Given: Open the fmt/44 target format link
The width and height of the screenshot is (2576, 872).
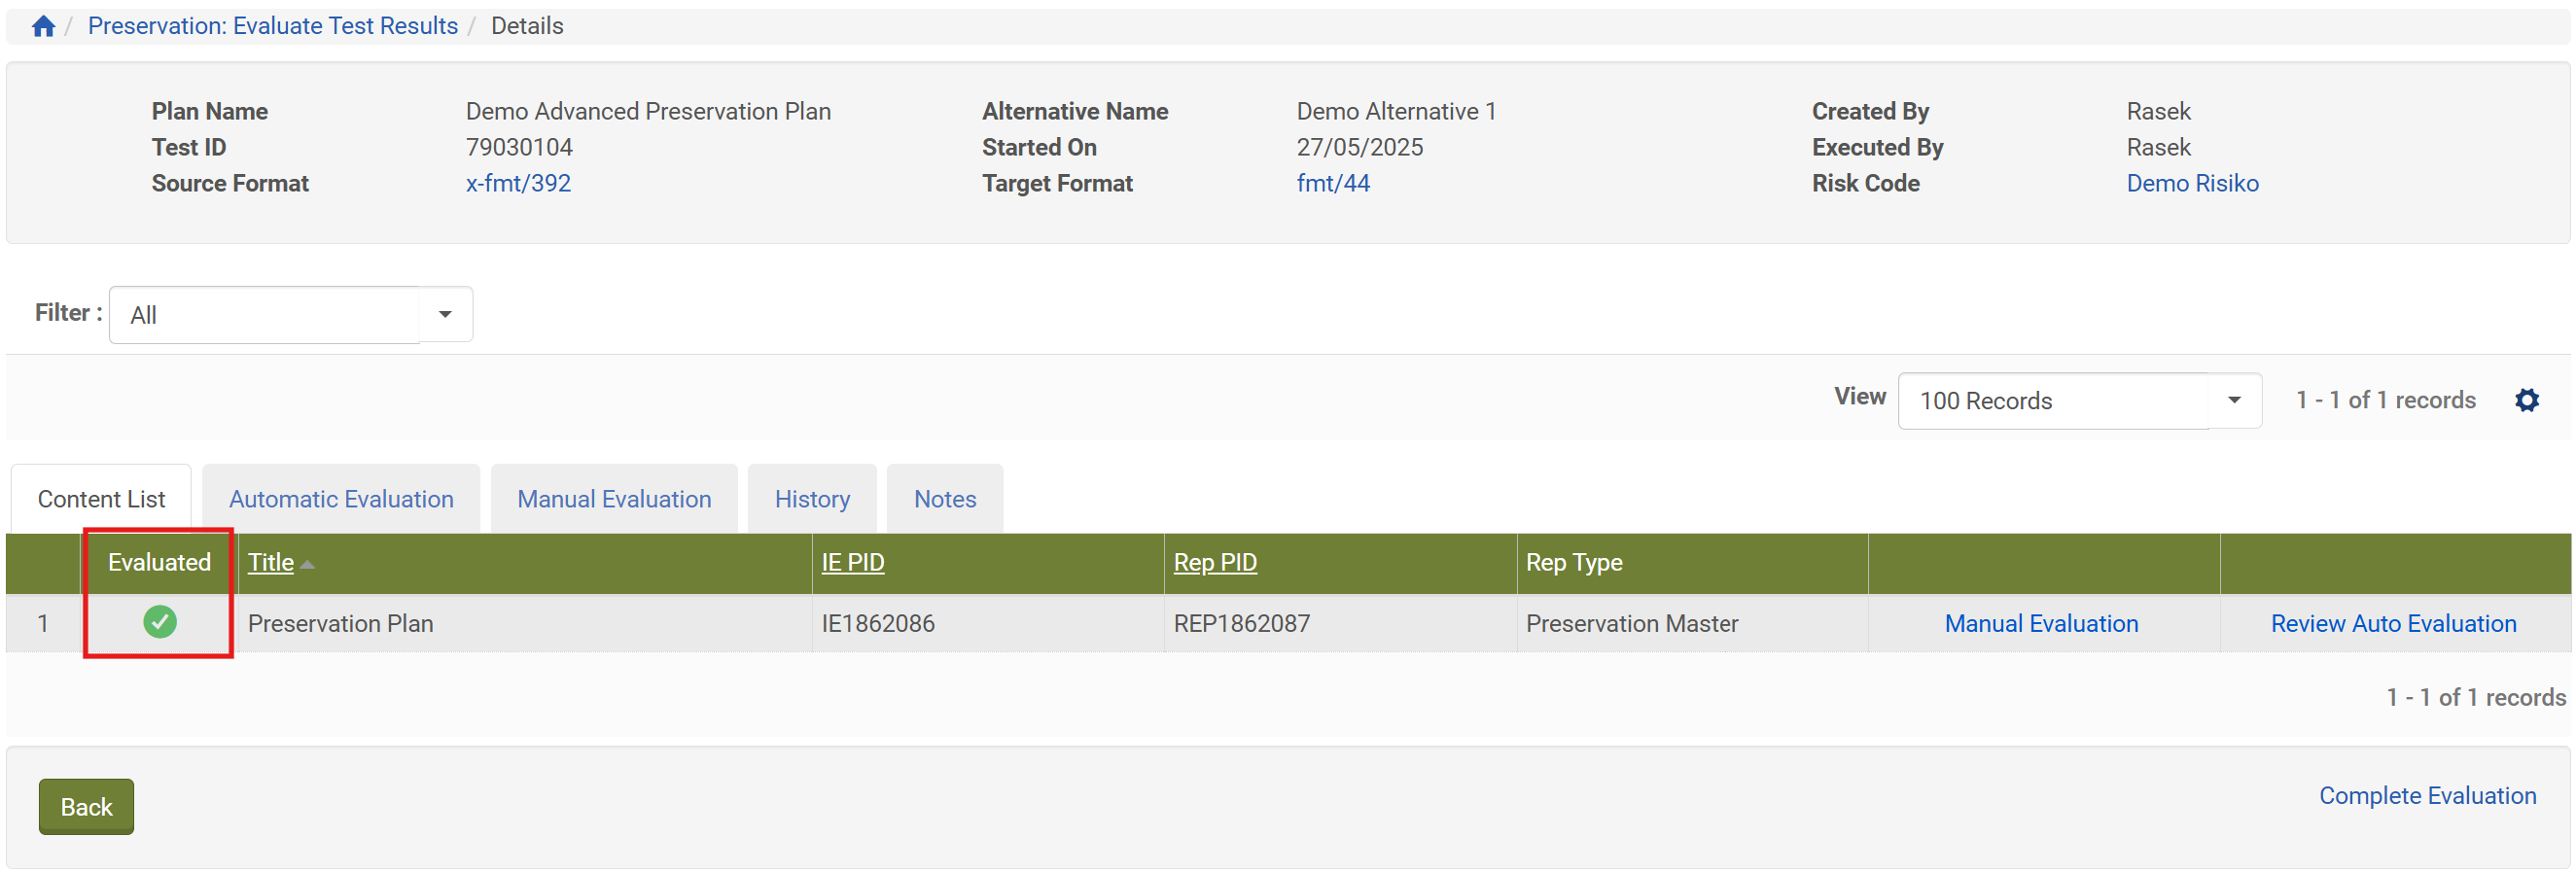Looking at the screenshot, I should (1333, 183).
